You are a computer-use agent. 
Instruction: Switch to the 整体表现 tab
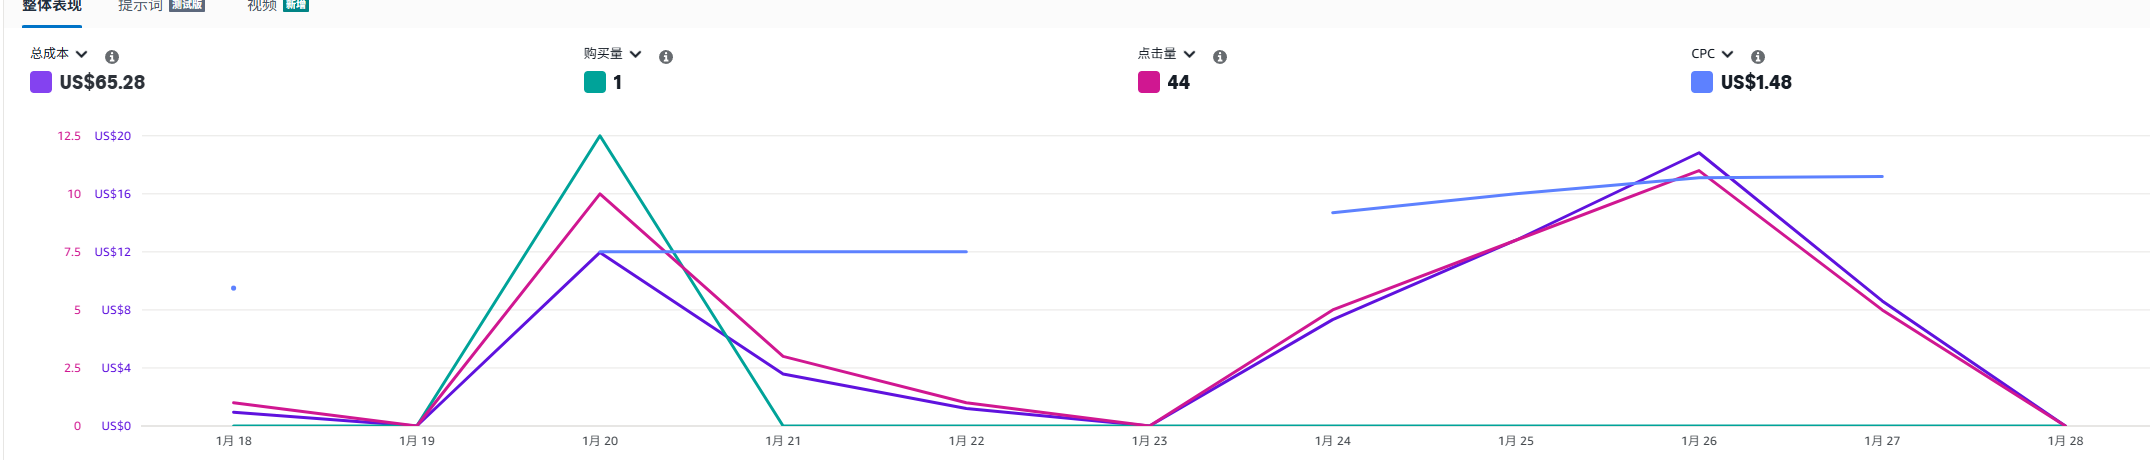[52, 6]
